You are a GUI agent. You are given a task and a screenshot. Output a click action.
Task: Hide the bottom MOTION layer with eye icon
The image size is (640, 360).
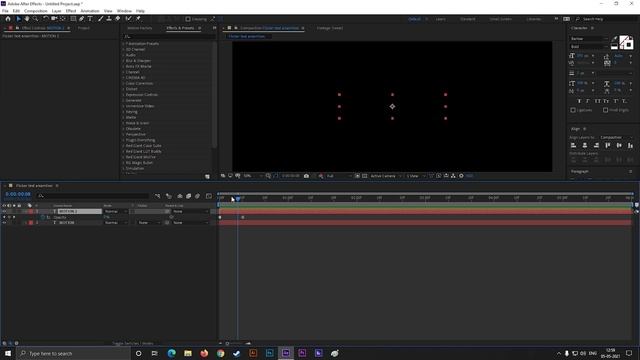(4, 223)
